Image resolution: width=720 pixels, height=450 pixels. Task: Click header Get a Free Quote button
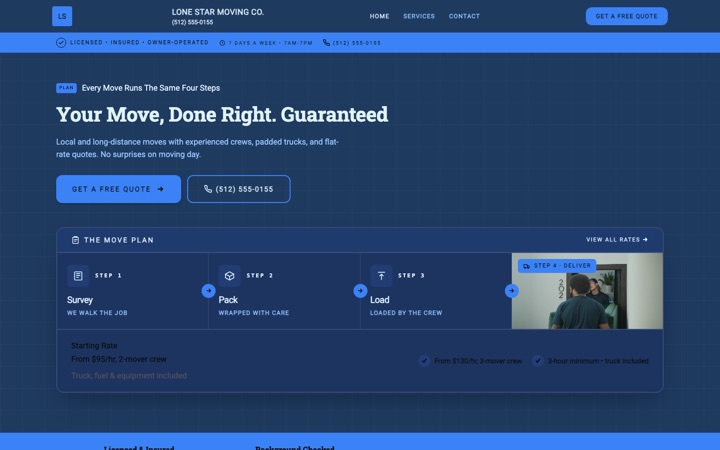626,16
